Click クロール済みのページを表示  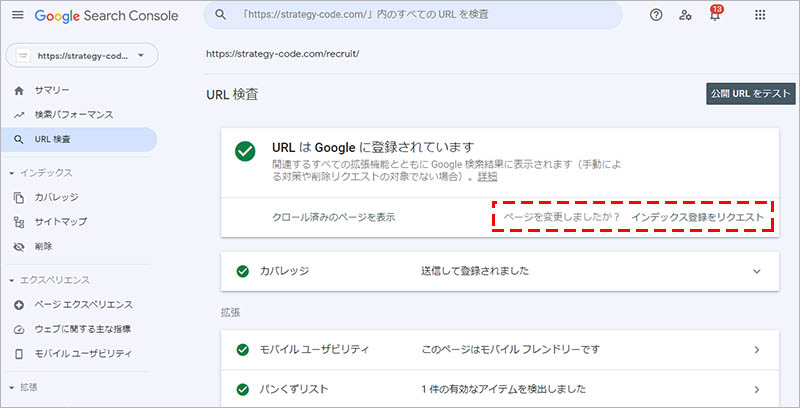click(x=333, y=217)
